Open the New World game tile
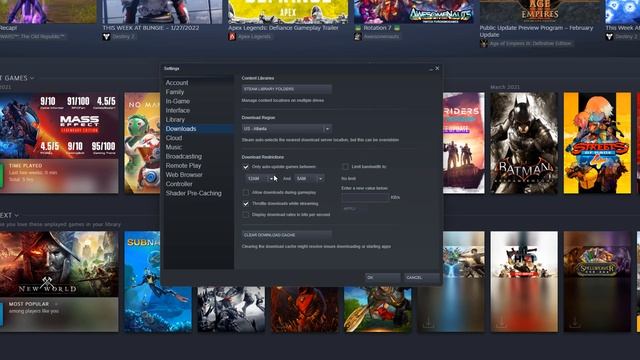The width and height of the screenshot is (640, 360). pos(59,264)
